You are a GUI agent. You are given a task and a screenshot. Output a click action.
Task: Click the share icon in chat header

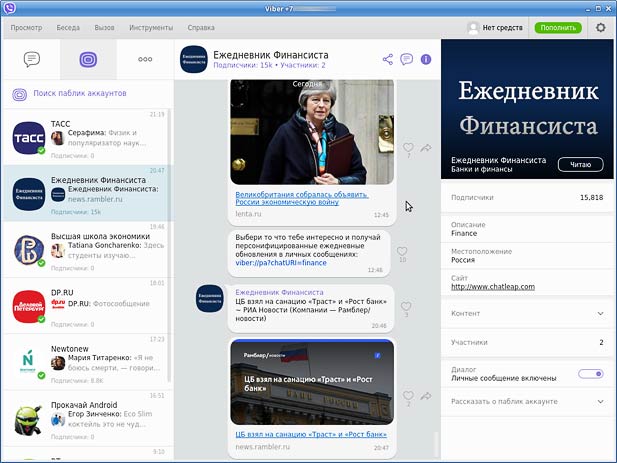point(388,59)
